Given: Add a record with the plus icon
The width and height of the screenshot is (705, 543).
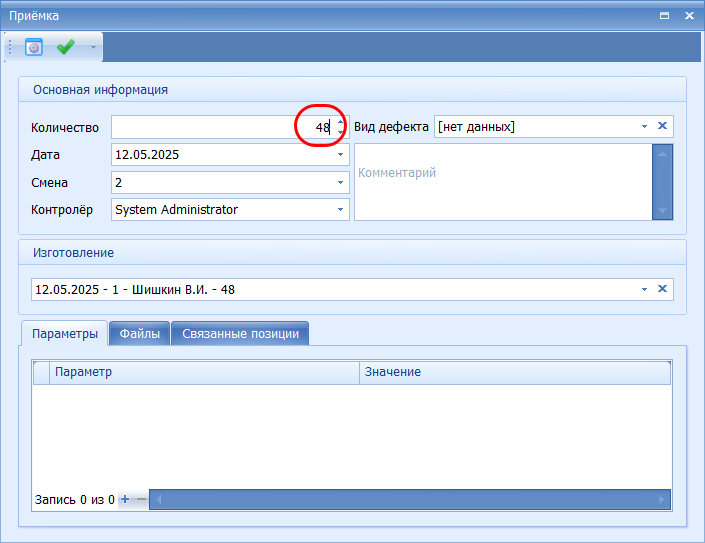Looking at the screenshot, I should (x=125, y=499).
